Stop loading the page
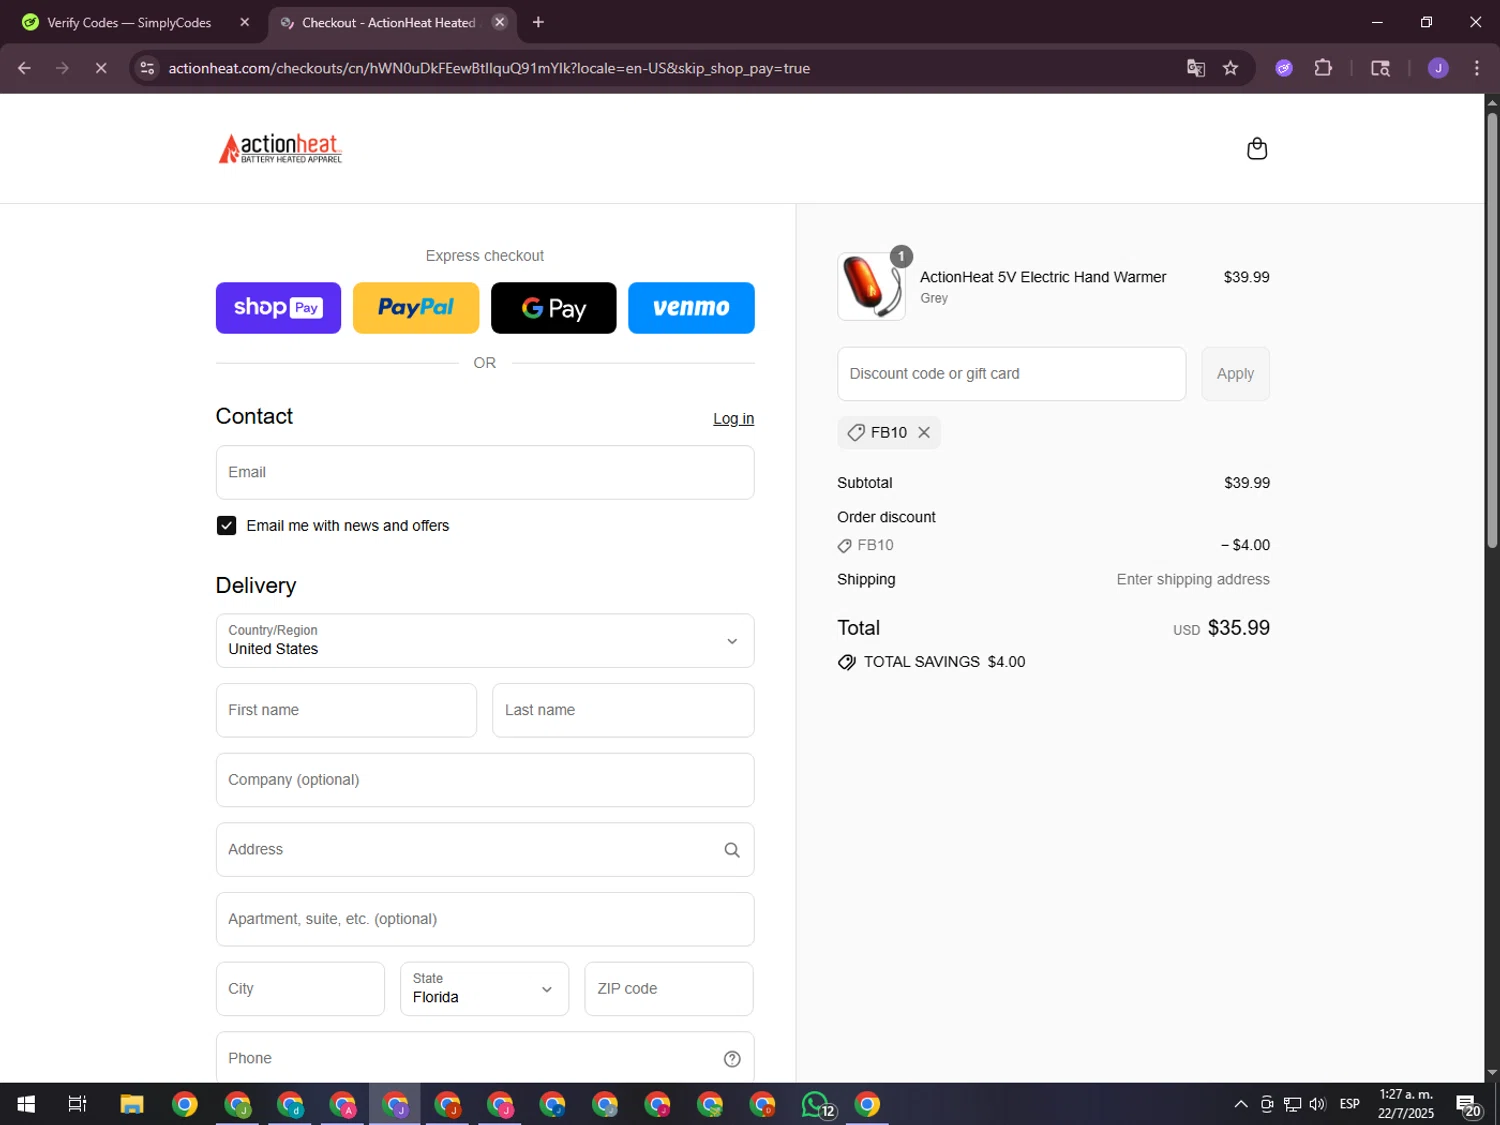 [x=101, y=68]
